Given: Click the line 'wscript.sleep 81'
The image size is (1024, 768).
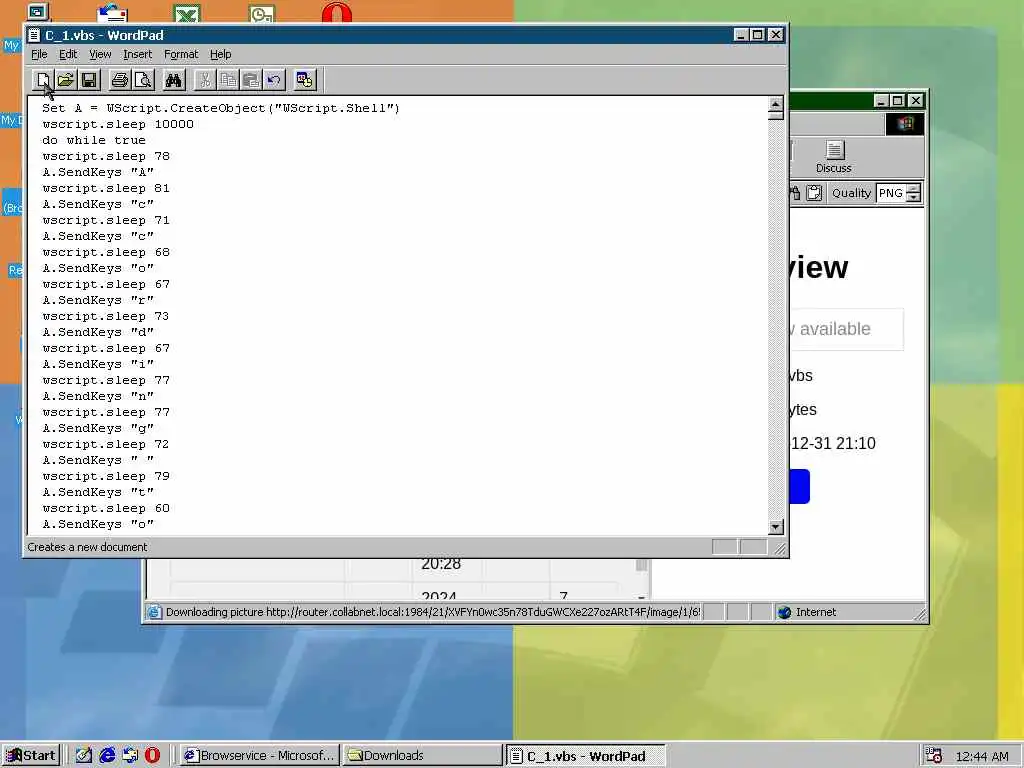Looking at the screenshot, I should click(x=106, y=188).
